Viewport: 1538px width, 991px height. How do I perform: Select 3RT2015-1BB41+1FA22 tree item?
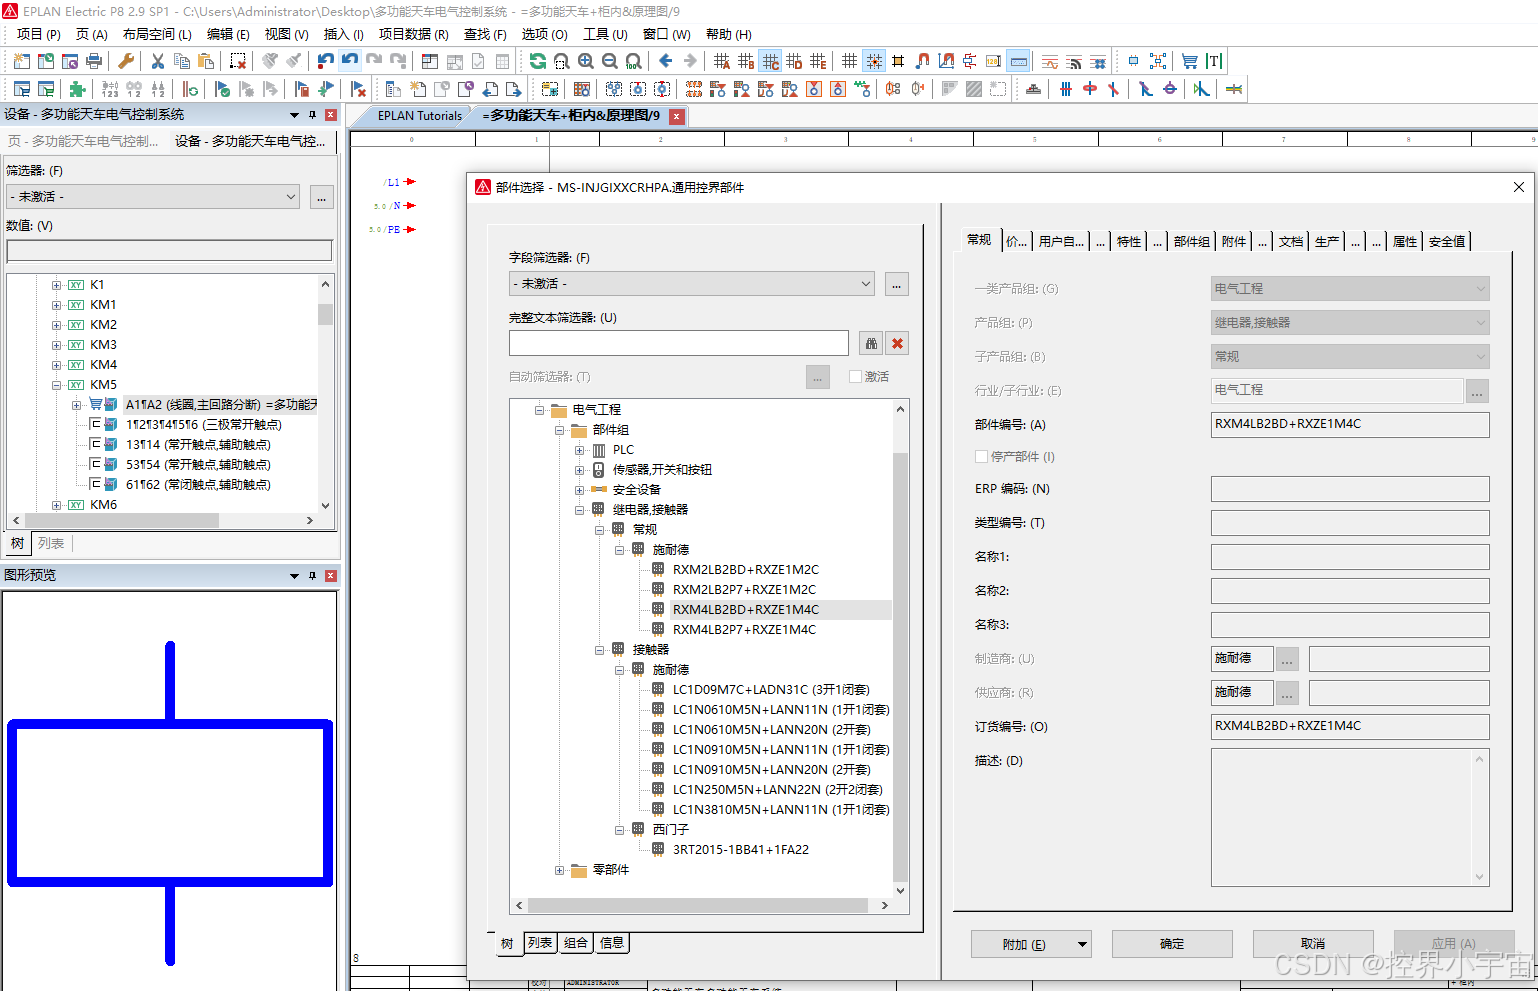coord(740,850)
